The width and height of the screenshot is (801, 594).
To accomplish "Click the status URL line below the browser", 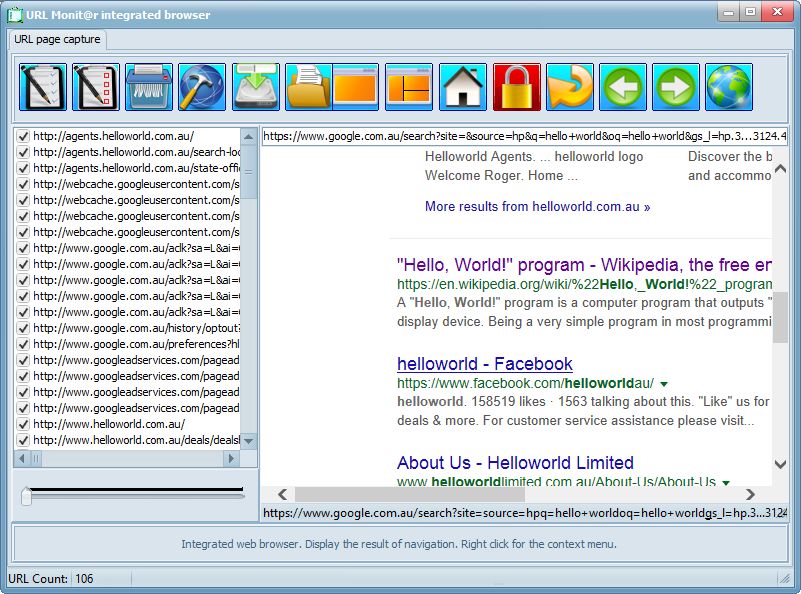I will click(x=525, y=513).
